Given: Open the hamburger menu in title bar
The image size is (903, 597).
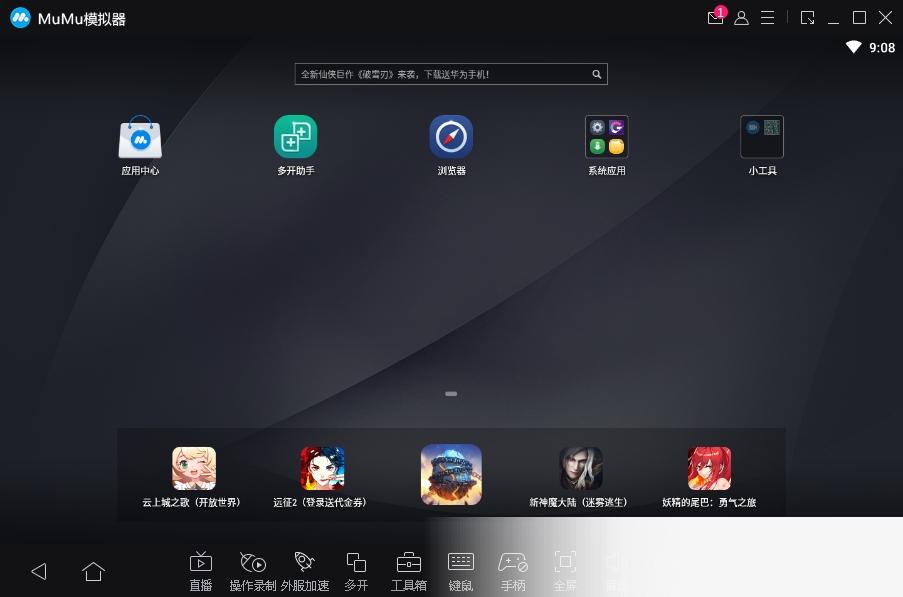Looking at the screenshot, I should pyautogui.click(x=768, y=18).
